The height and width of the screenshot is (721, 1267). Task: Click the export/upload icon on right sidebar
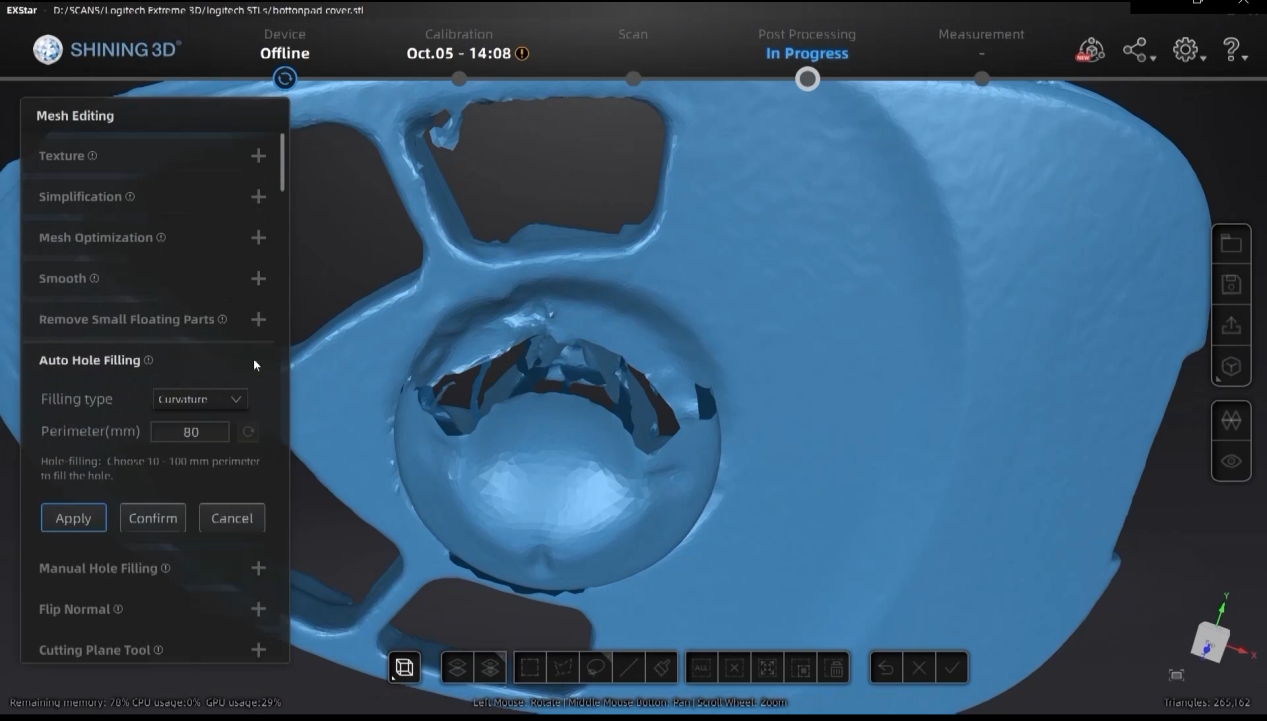(1231, 324)
